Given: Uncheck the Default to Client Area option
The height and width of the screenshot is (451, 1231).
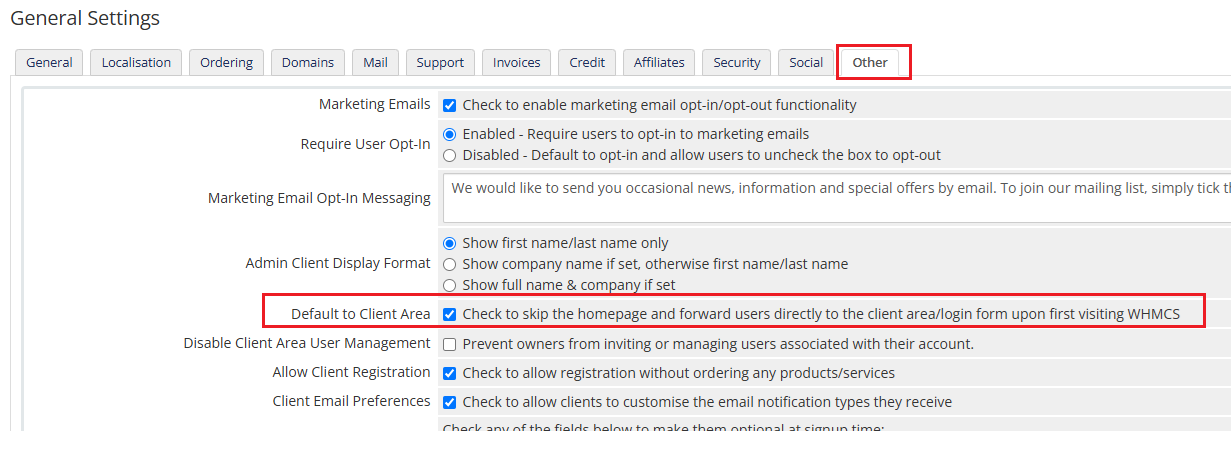Looking at the screenshot, I should point(450,314).
